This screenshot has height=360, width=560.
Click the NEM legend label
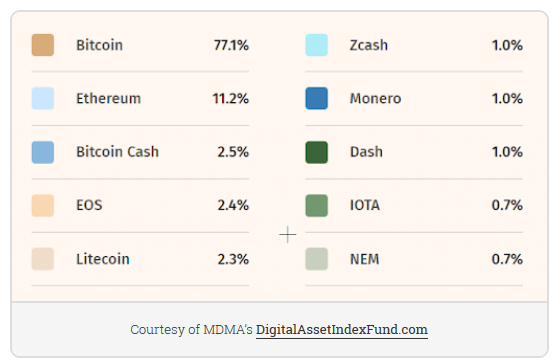click(x=364, y=259)
